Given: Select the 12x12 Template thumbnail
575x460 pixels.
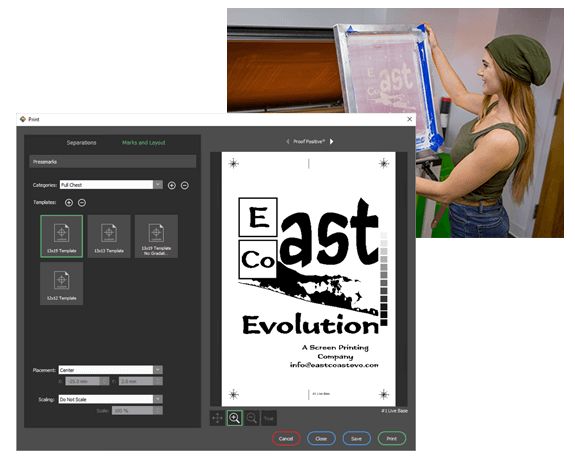Looking at the screenshot, I should [62, 284].
